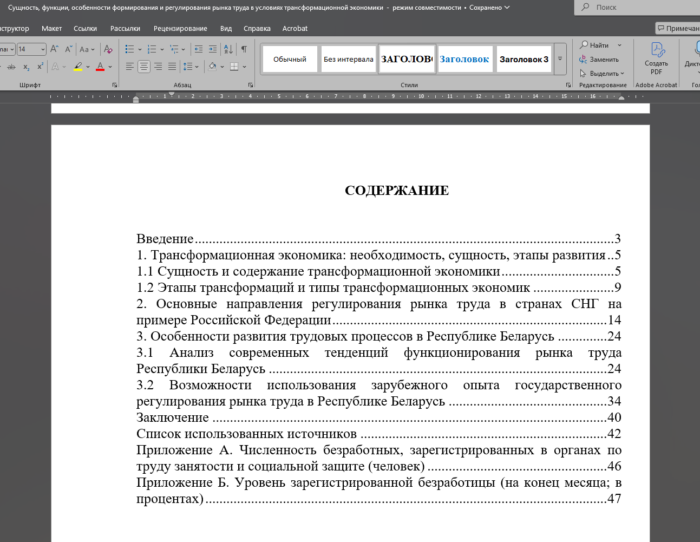
Task: Click Создать PDF button
Action: (x=656, y=58)
